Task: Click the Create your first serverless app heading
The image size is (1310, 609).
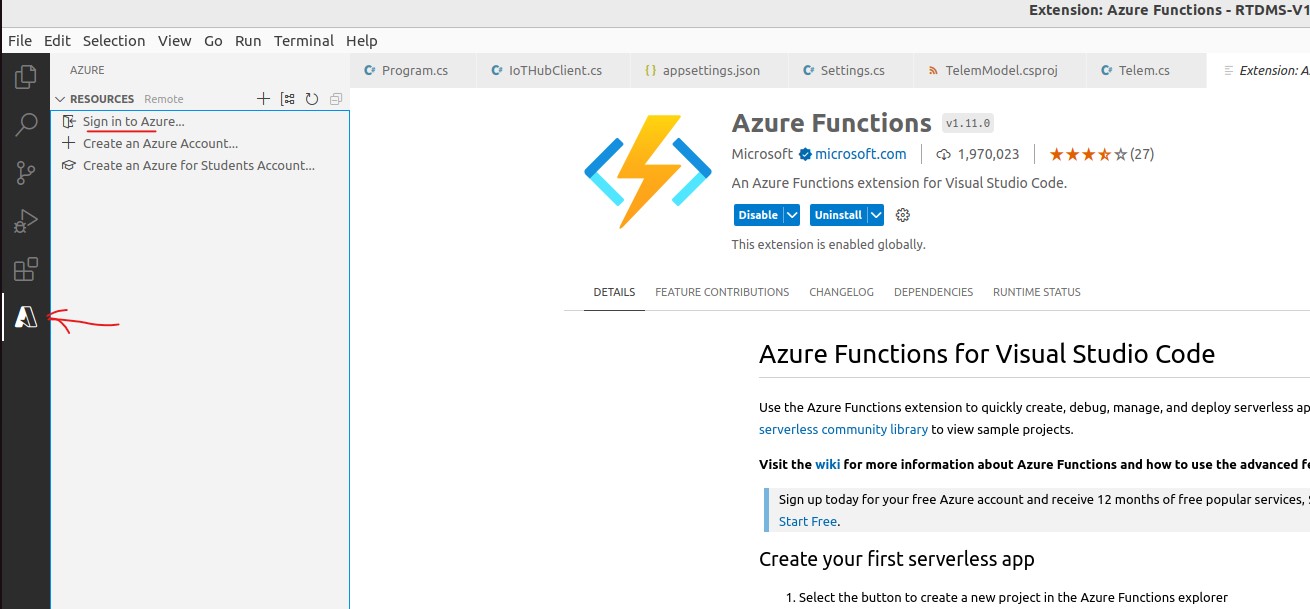Action: (897, 559)
